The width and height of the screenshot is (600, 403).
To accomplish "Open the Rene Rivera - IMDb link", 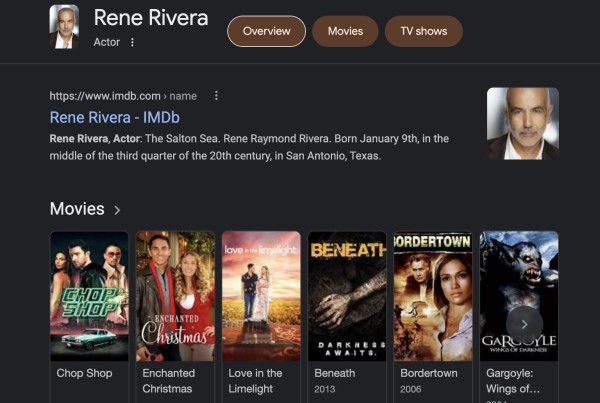I will pyautogui.click(x=115, y=117).
